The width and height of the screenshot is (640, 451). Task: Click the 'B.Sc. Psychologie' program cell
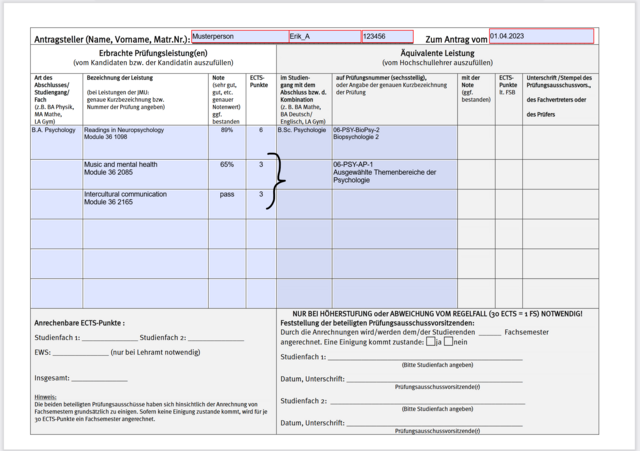pyautogui.click(x=303, y=130)
